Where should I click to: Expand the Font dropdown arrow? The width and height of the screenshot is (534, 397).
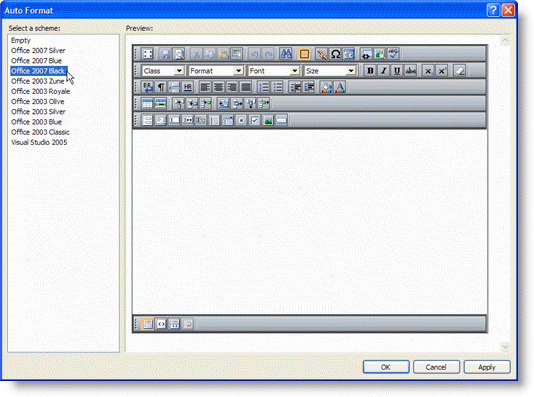[295, 71]
